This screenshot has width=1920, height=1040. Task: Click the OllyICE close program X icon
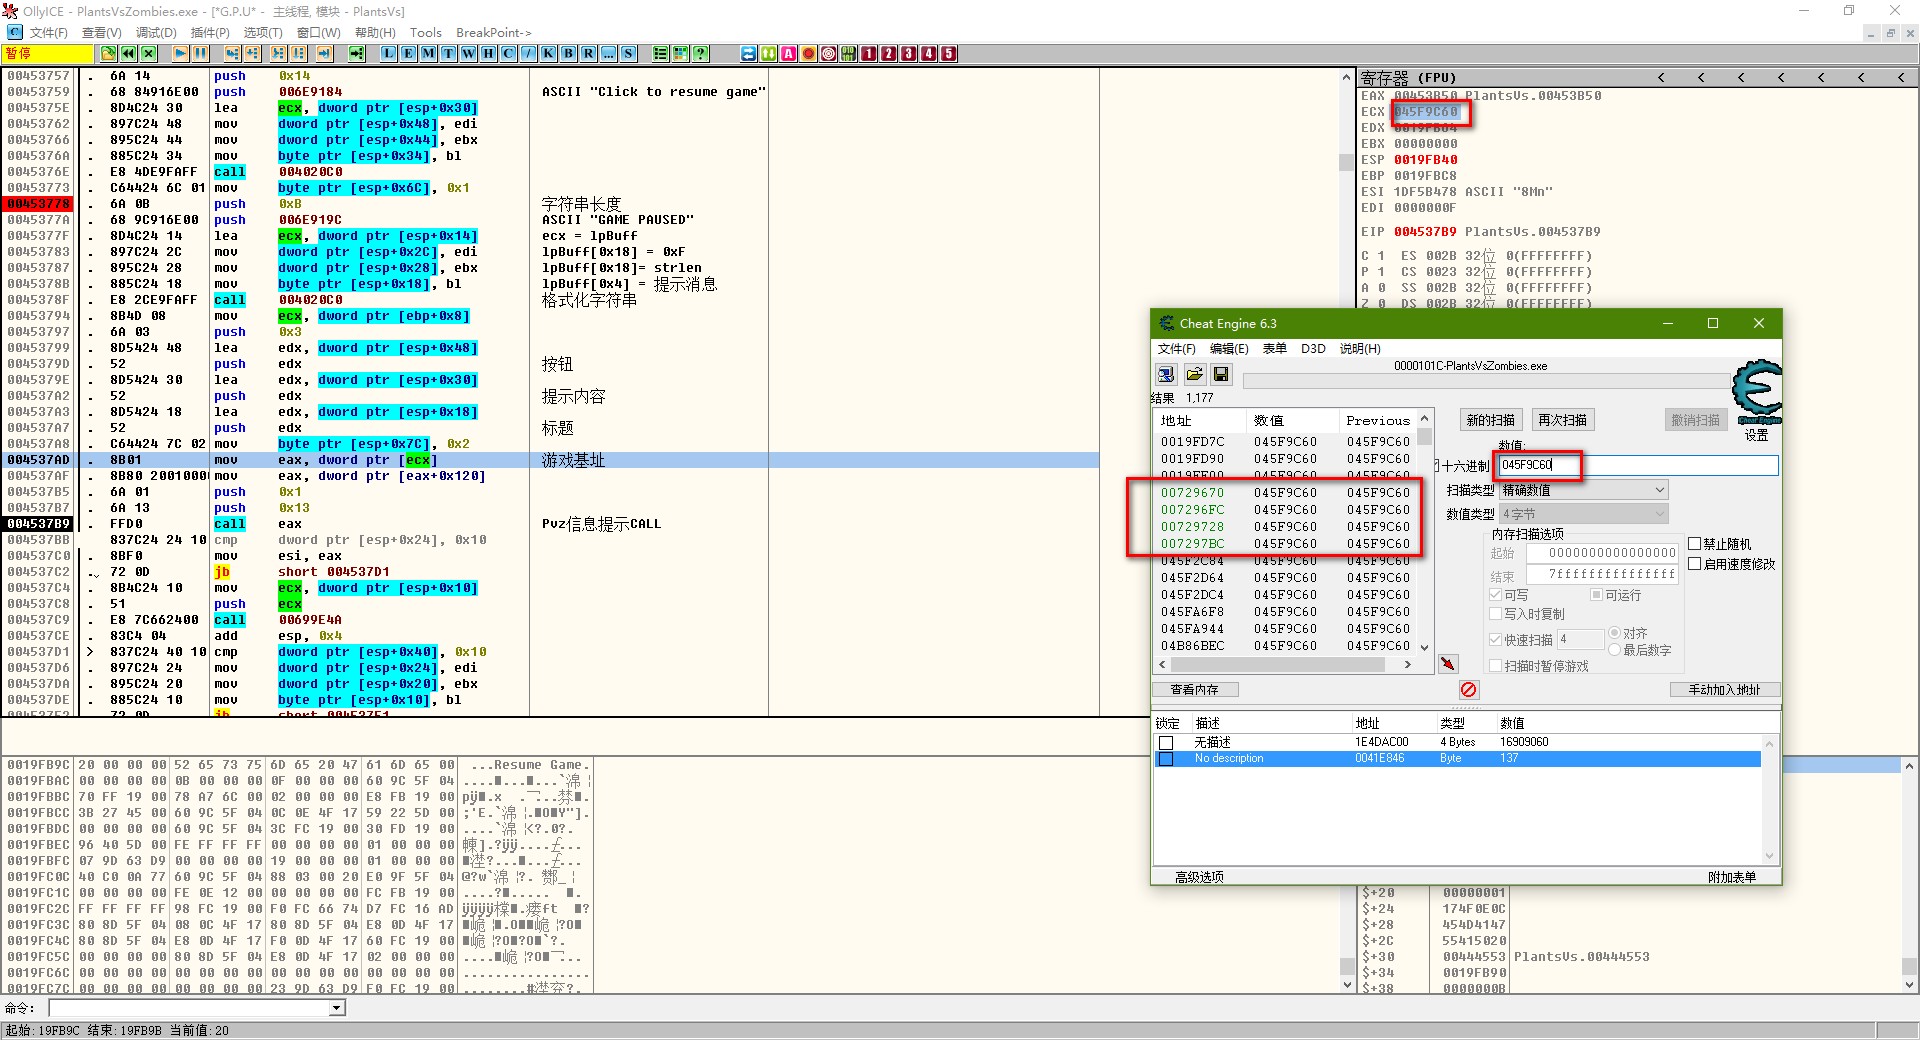(148, 54)
